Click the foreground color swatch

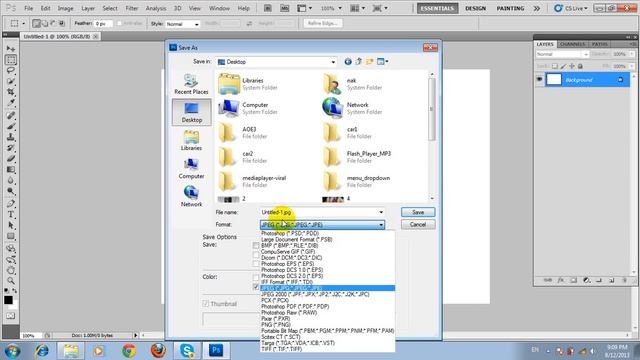coord(8,300)
